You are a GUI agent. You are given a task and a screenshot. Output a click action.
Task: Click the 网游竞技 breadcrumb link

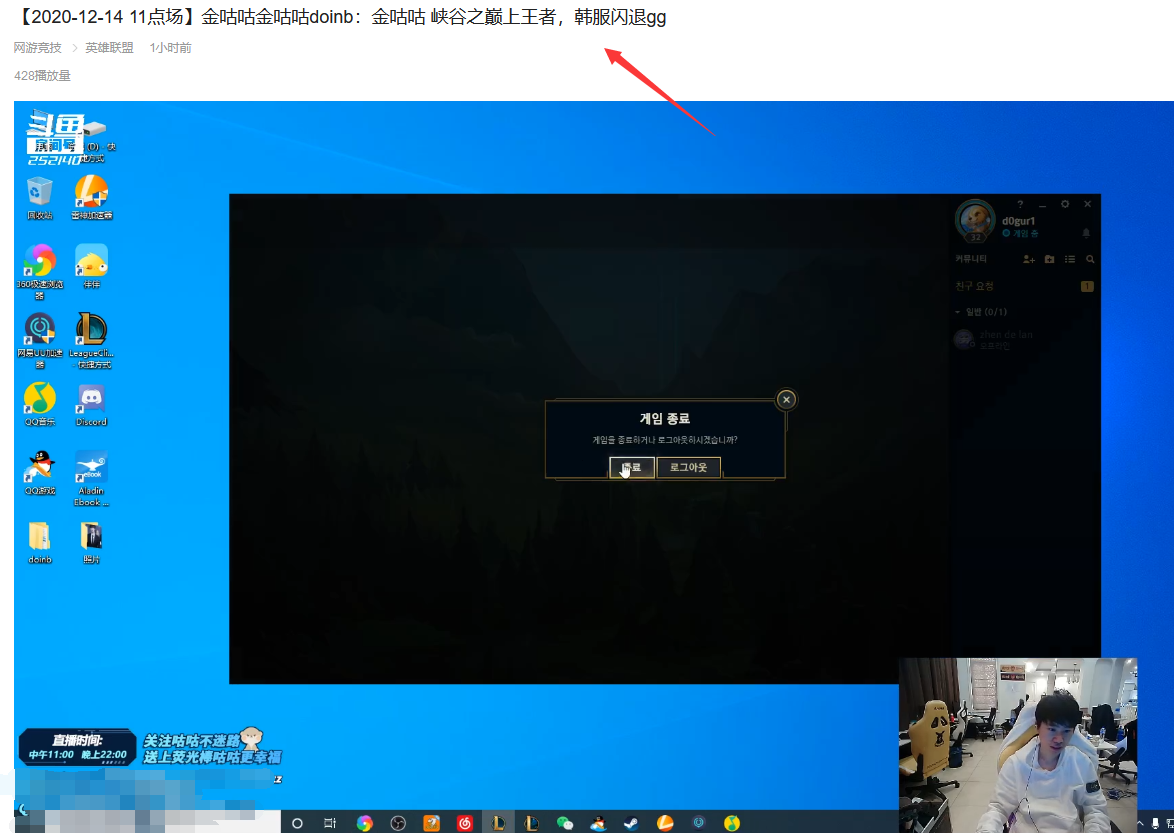click(37, 48)
